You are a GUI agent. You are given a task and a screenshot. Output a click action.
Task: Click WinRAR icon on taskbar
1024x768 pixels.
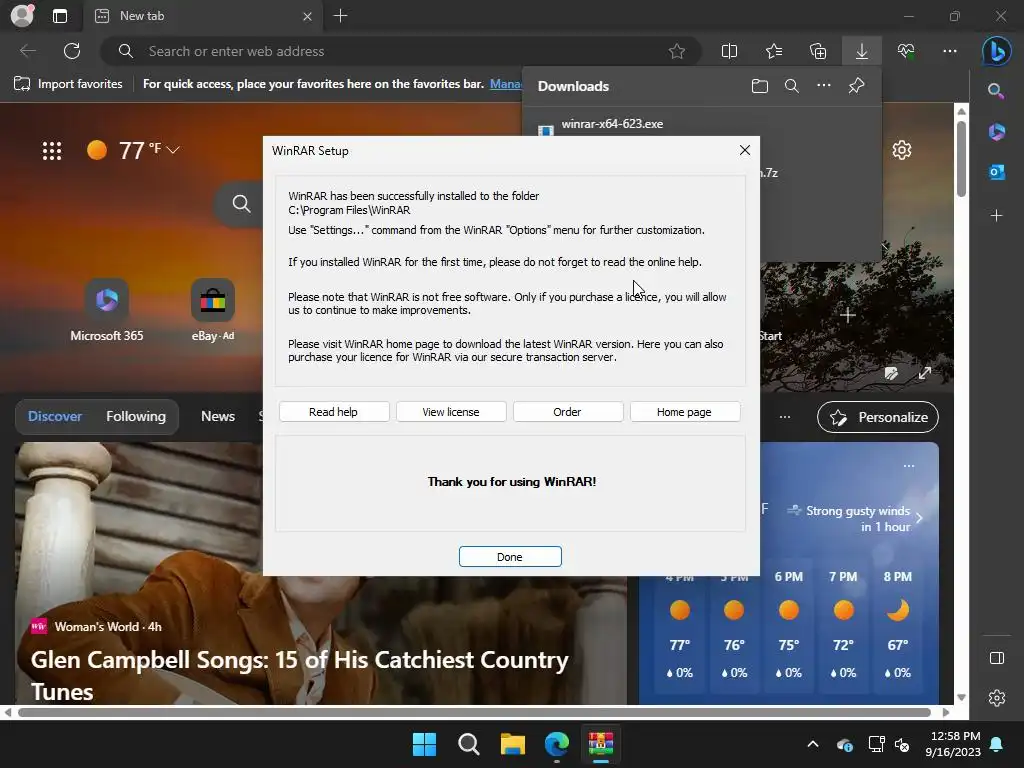coord(601,744)
